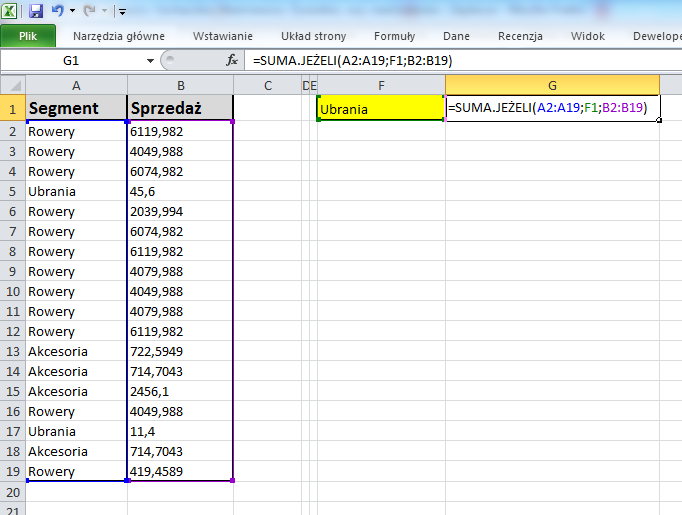Click cell B17 with value 11,4

[181, 431]
